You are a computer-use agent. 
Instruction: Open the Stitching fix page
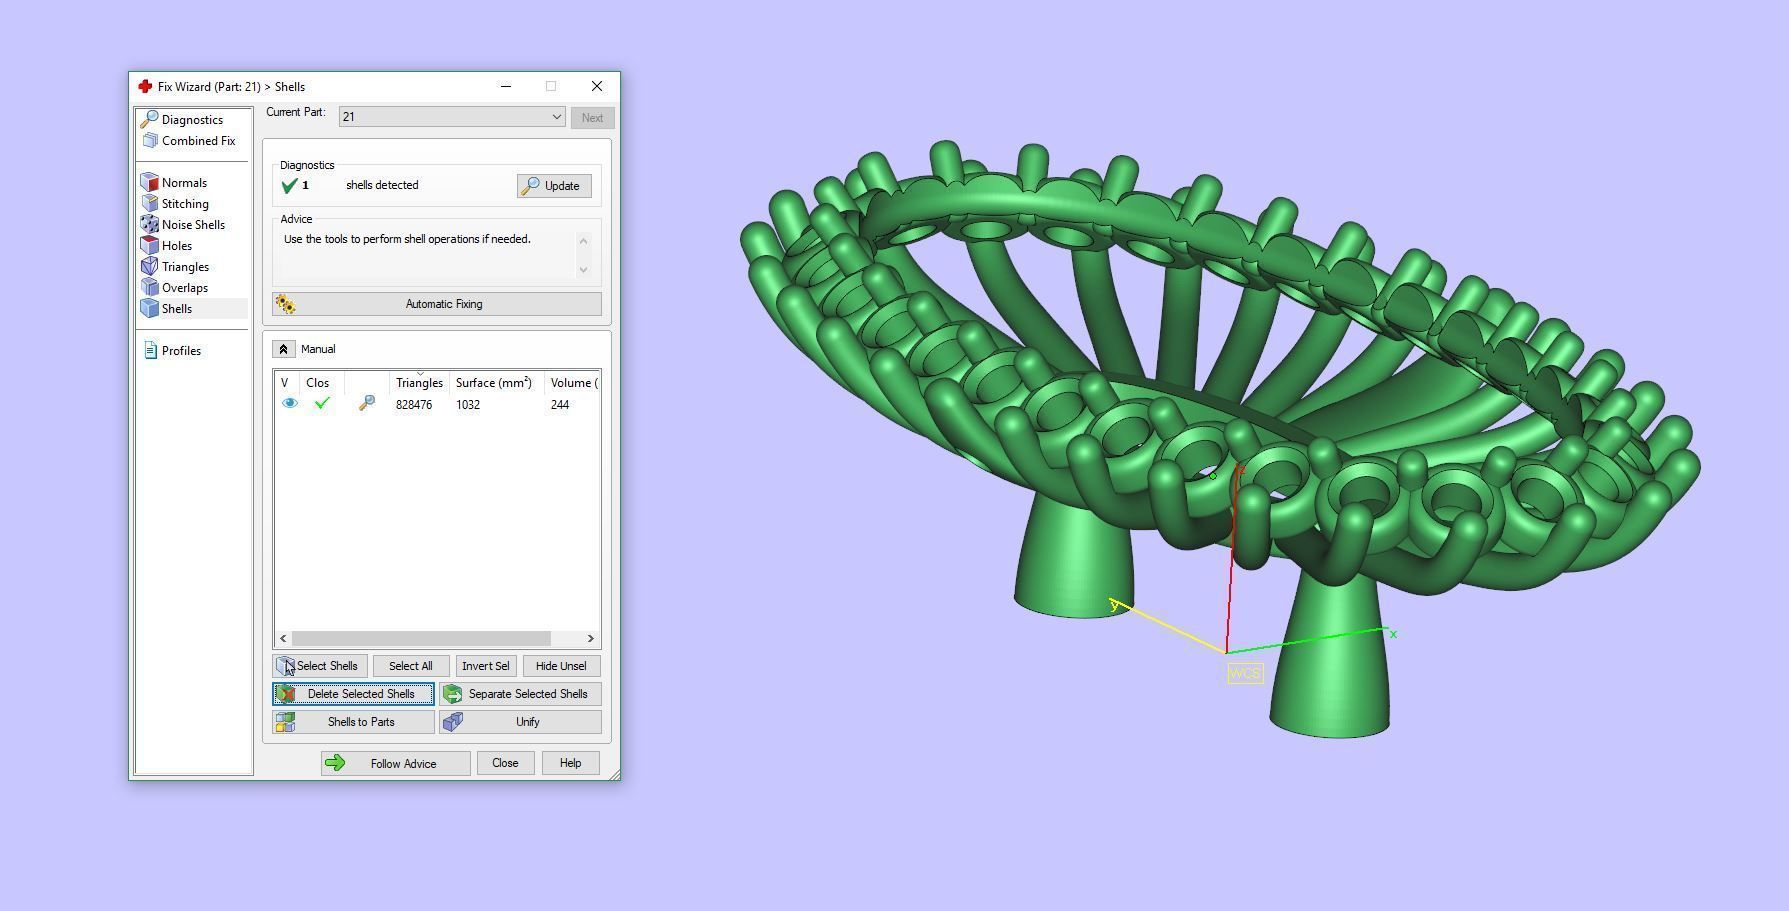coord(184,204)
